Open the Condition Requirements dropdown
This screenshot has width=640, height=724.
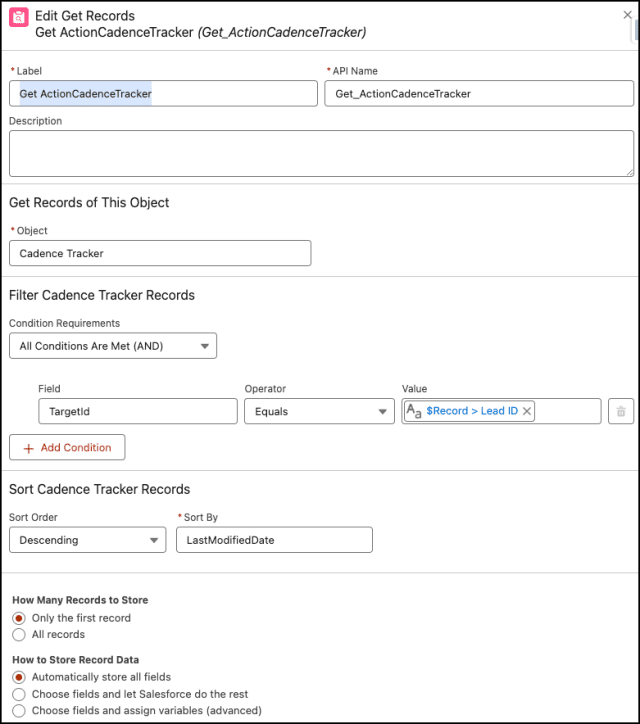(x=113, y=346)
